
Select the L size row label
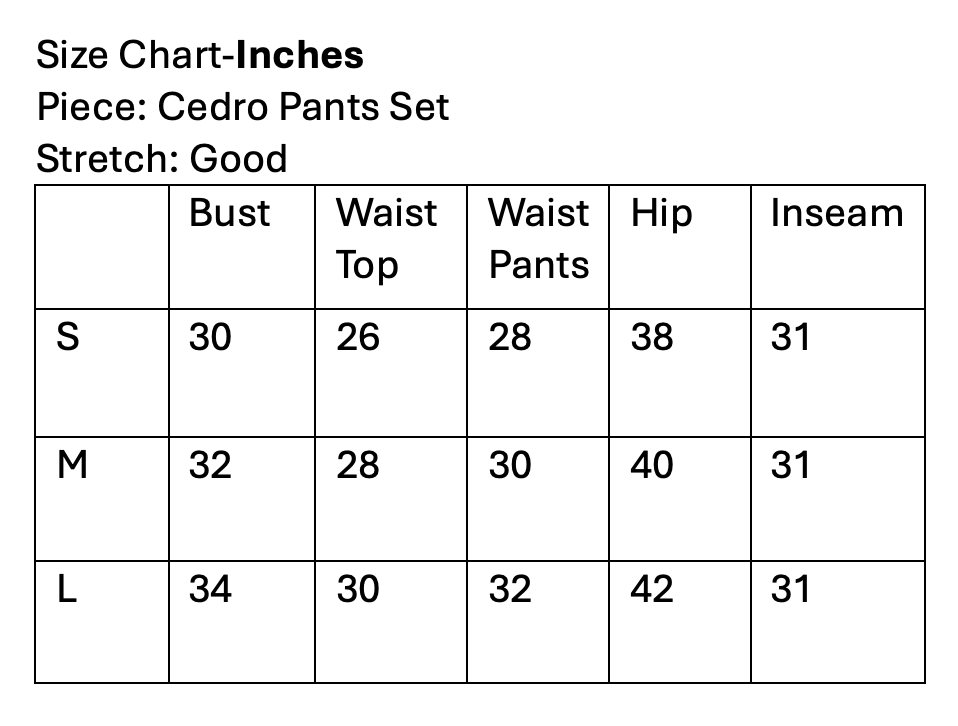click(x=66, y=589)
